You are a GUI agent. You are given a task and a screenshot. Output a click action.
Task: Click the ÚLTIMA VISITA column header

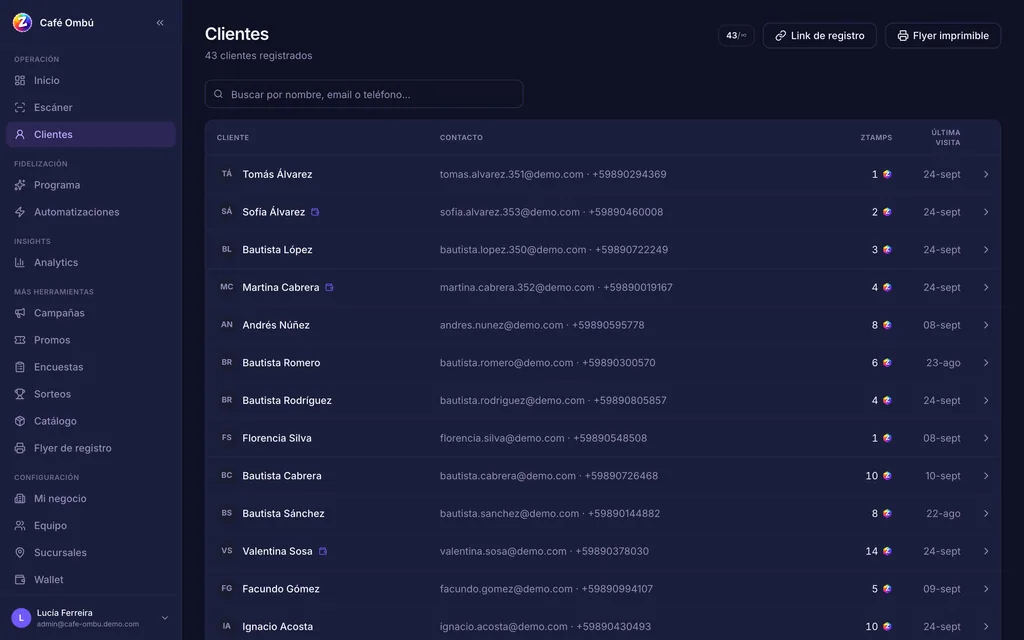(x=946, y=137)
